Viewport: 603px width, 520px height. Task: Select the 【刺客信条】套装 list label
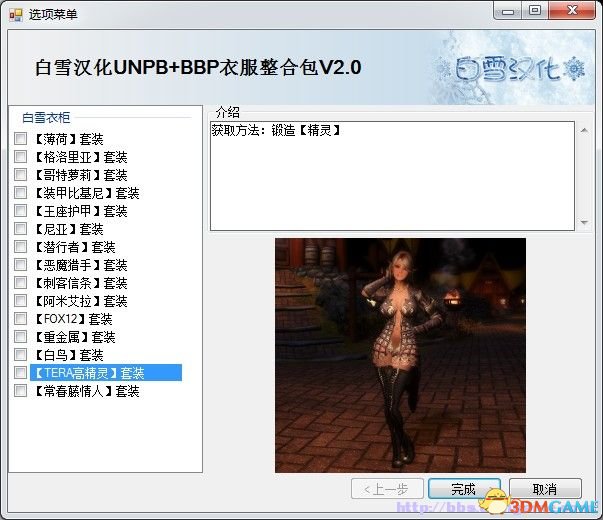(81, 283)
